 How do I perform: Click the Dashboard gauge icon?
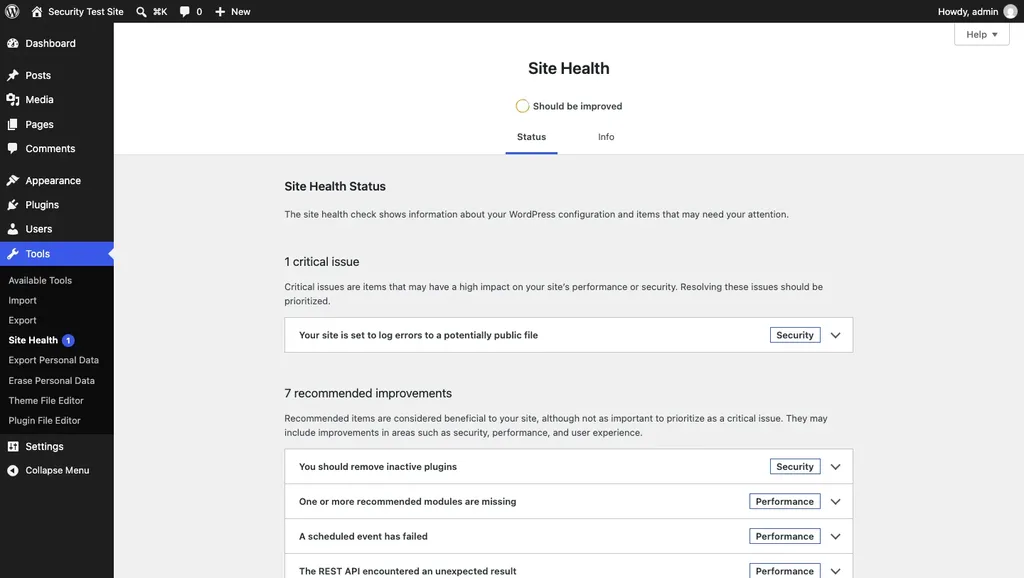point(12,43)
